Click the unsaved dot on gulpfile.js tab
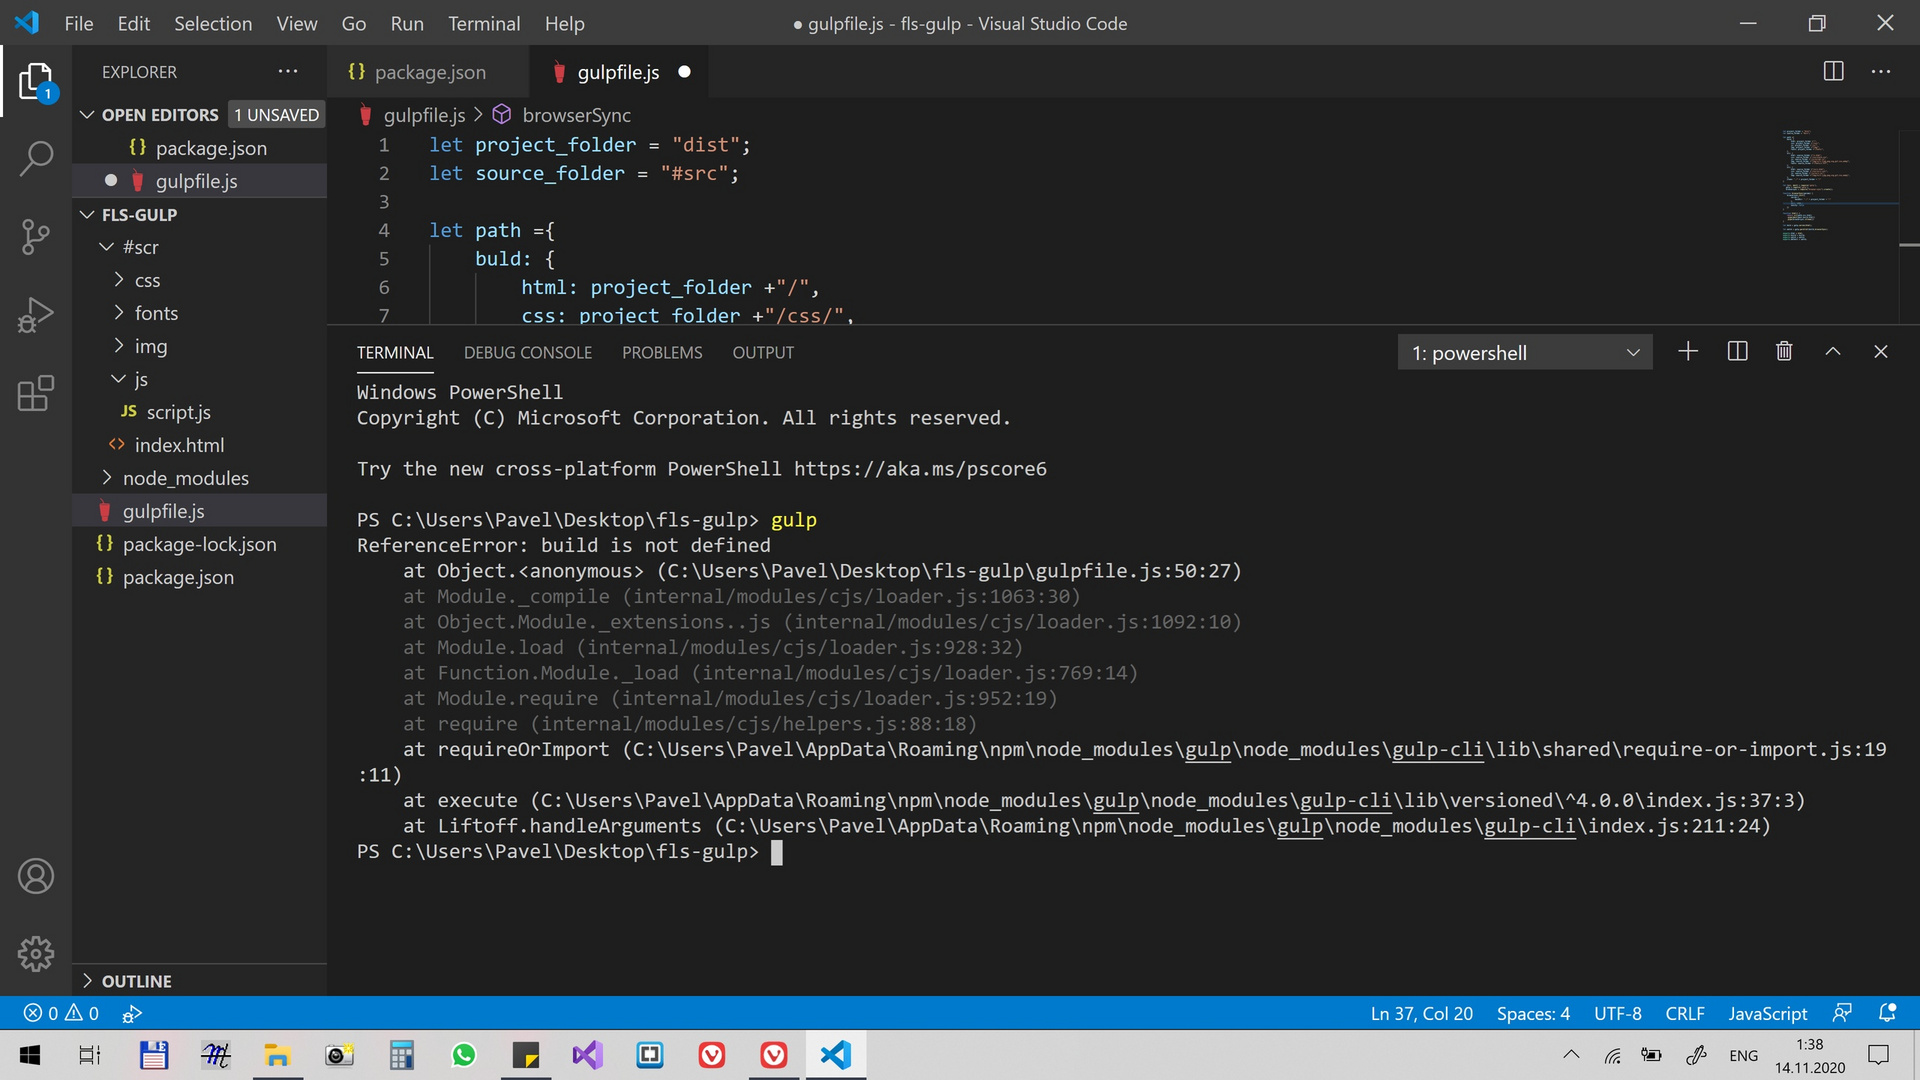The height and width of the screenshot is (1080, 1920). 684,72
